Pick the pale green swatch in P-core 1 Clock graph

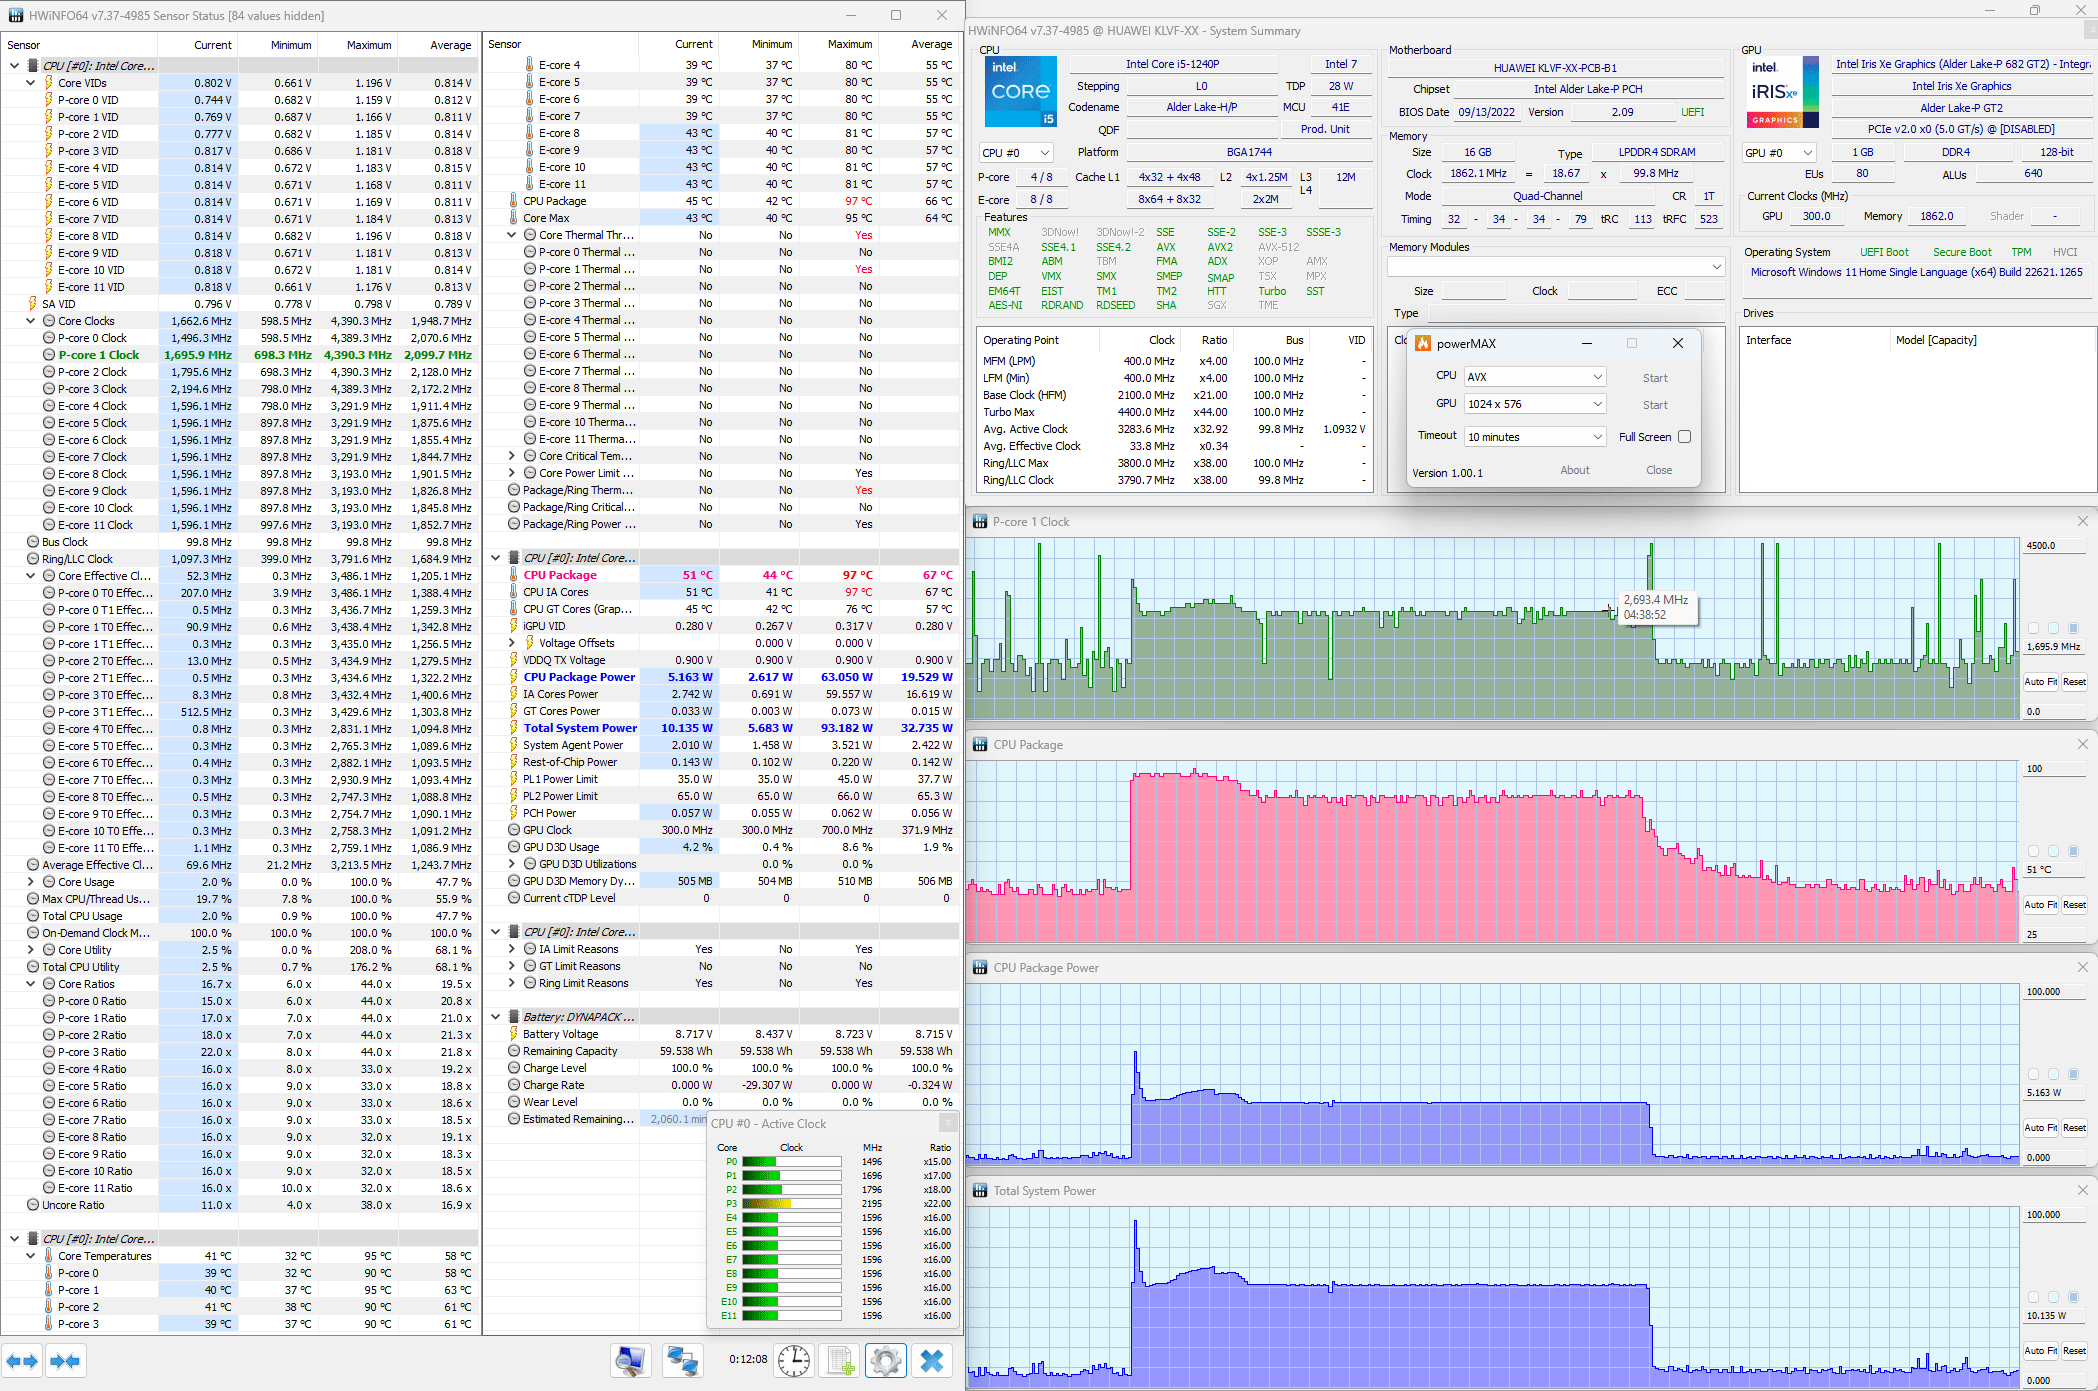[x=2033, y=628]
